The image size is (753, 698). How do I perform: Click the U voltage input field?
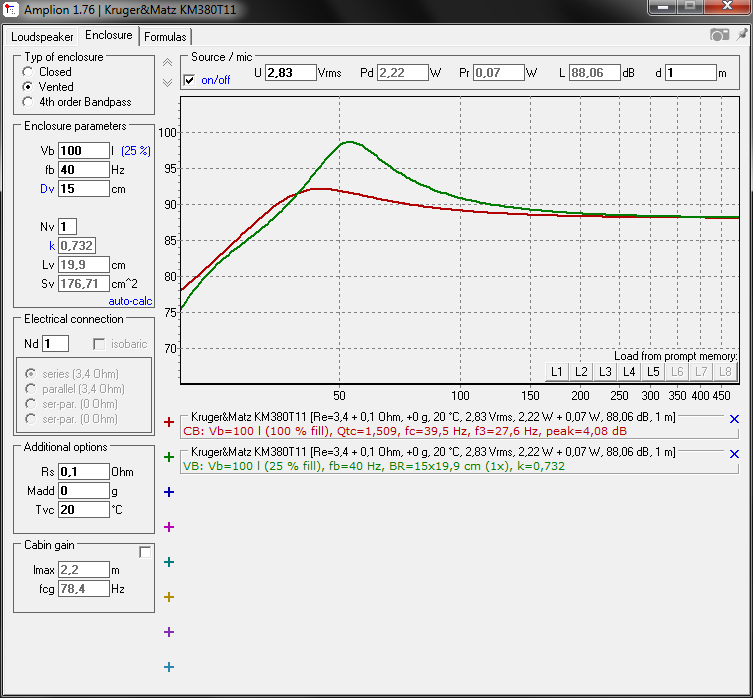click(291, 73)
